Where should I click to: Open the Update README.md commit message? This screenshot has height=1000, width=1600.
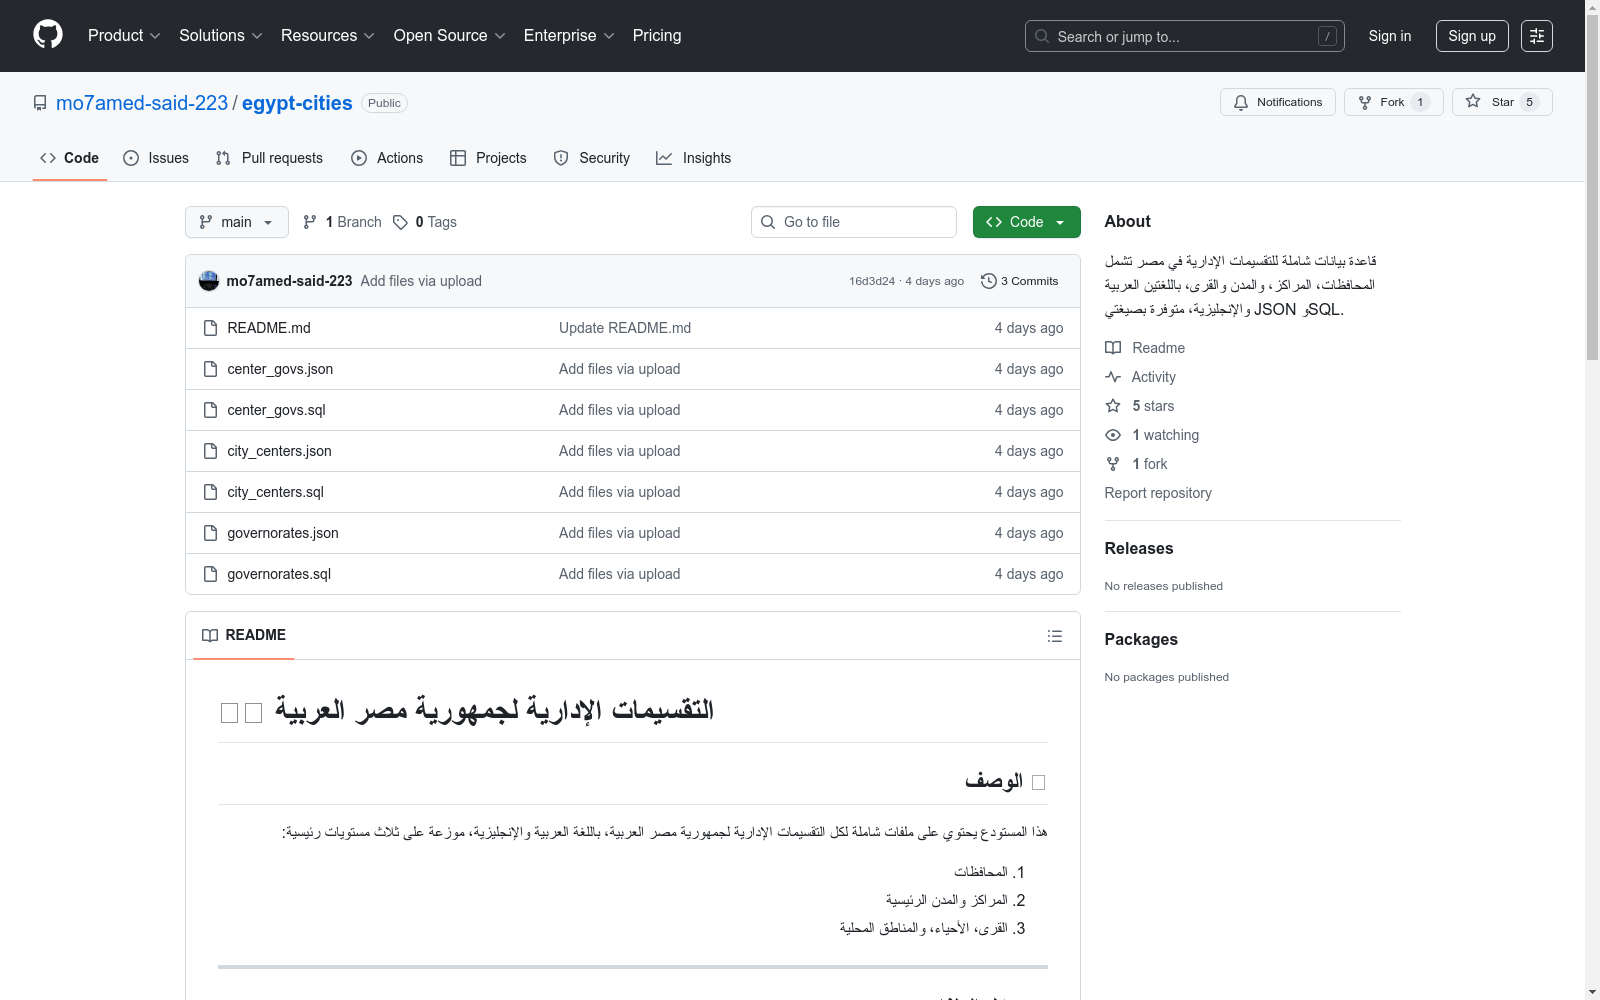[625, 328]
